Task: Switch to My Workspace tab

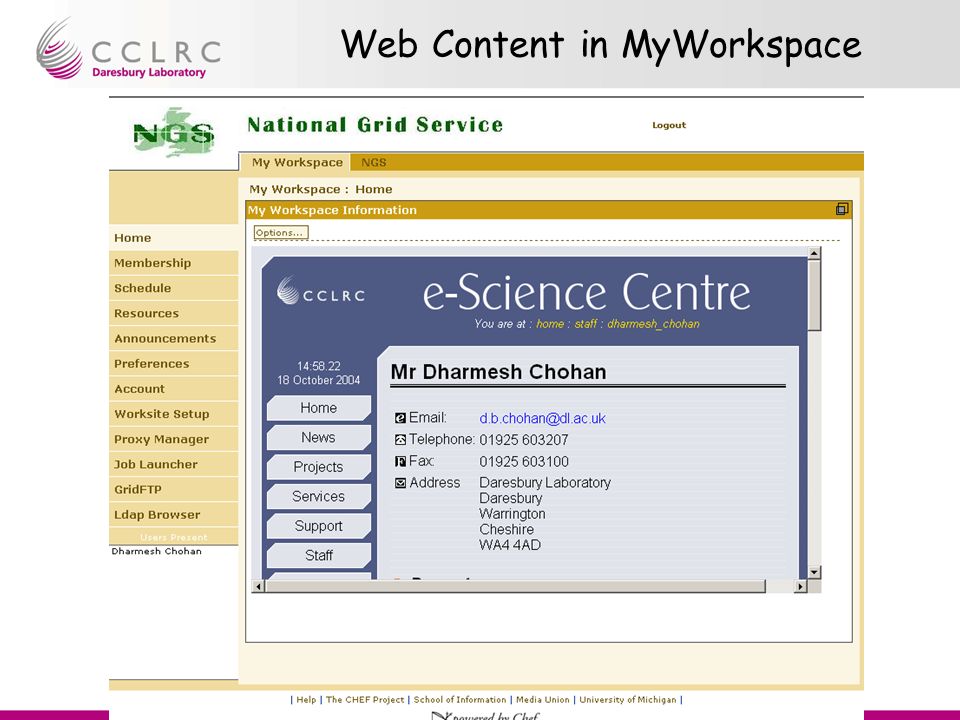Action: pos(297,162)
